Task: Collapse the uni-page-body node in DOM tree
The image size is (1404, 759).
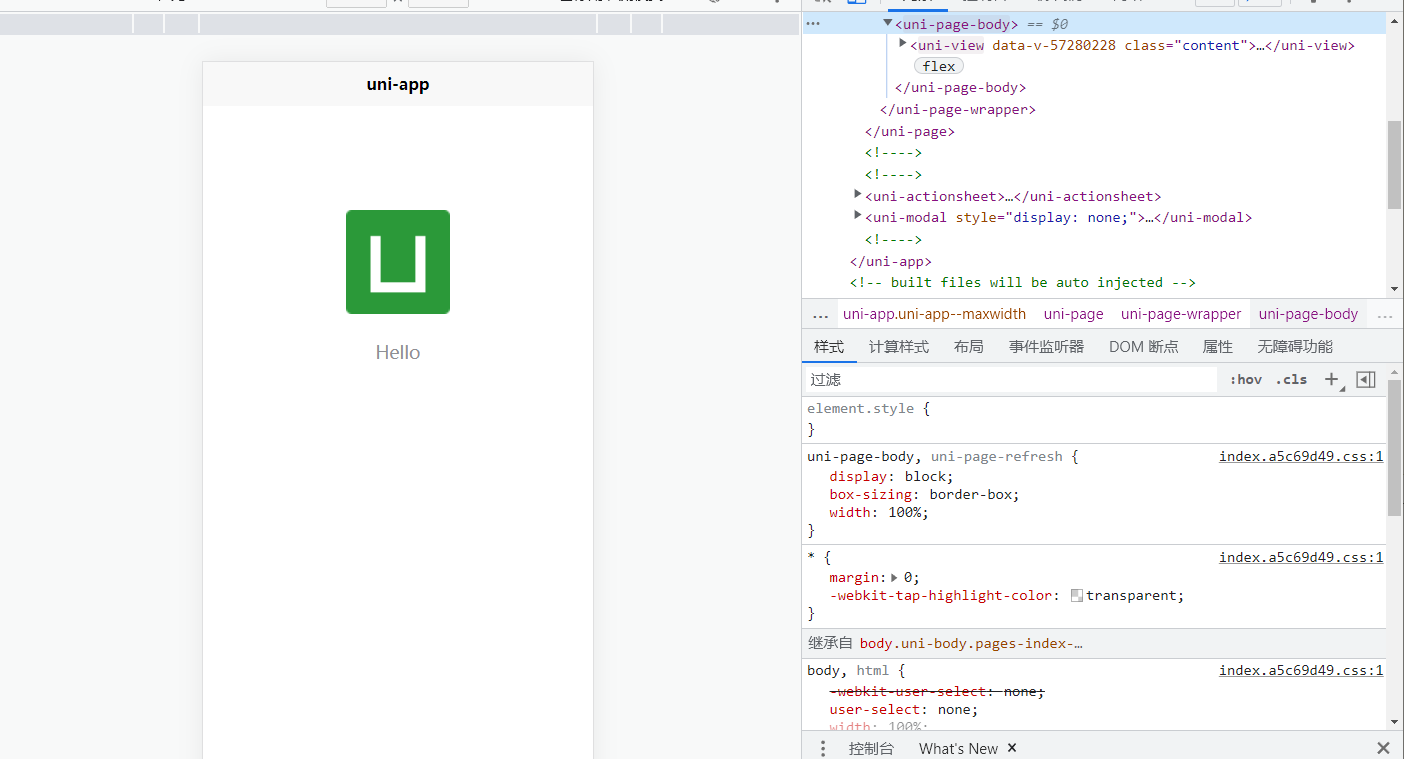Action: [x=887, y=23]
